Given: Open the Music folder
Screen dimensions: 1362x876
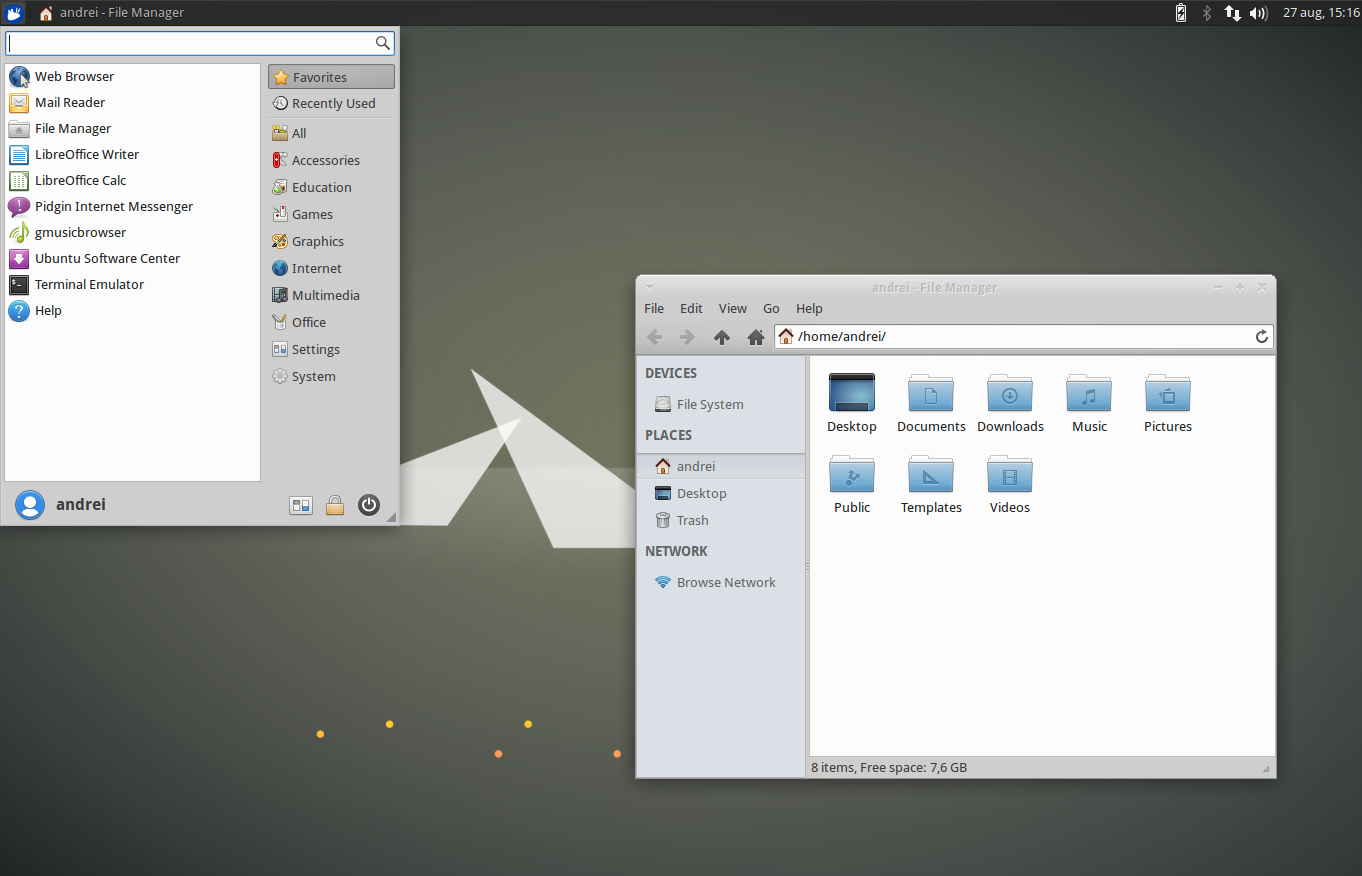Looking at the screenshot, I should coord(1088,400).
